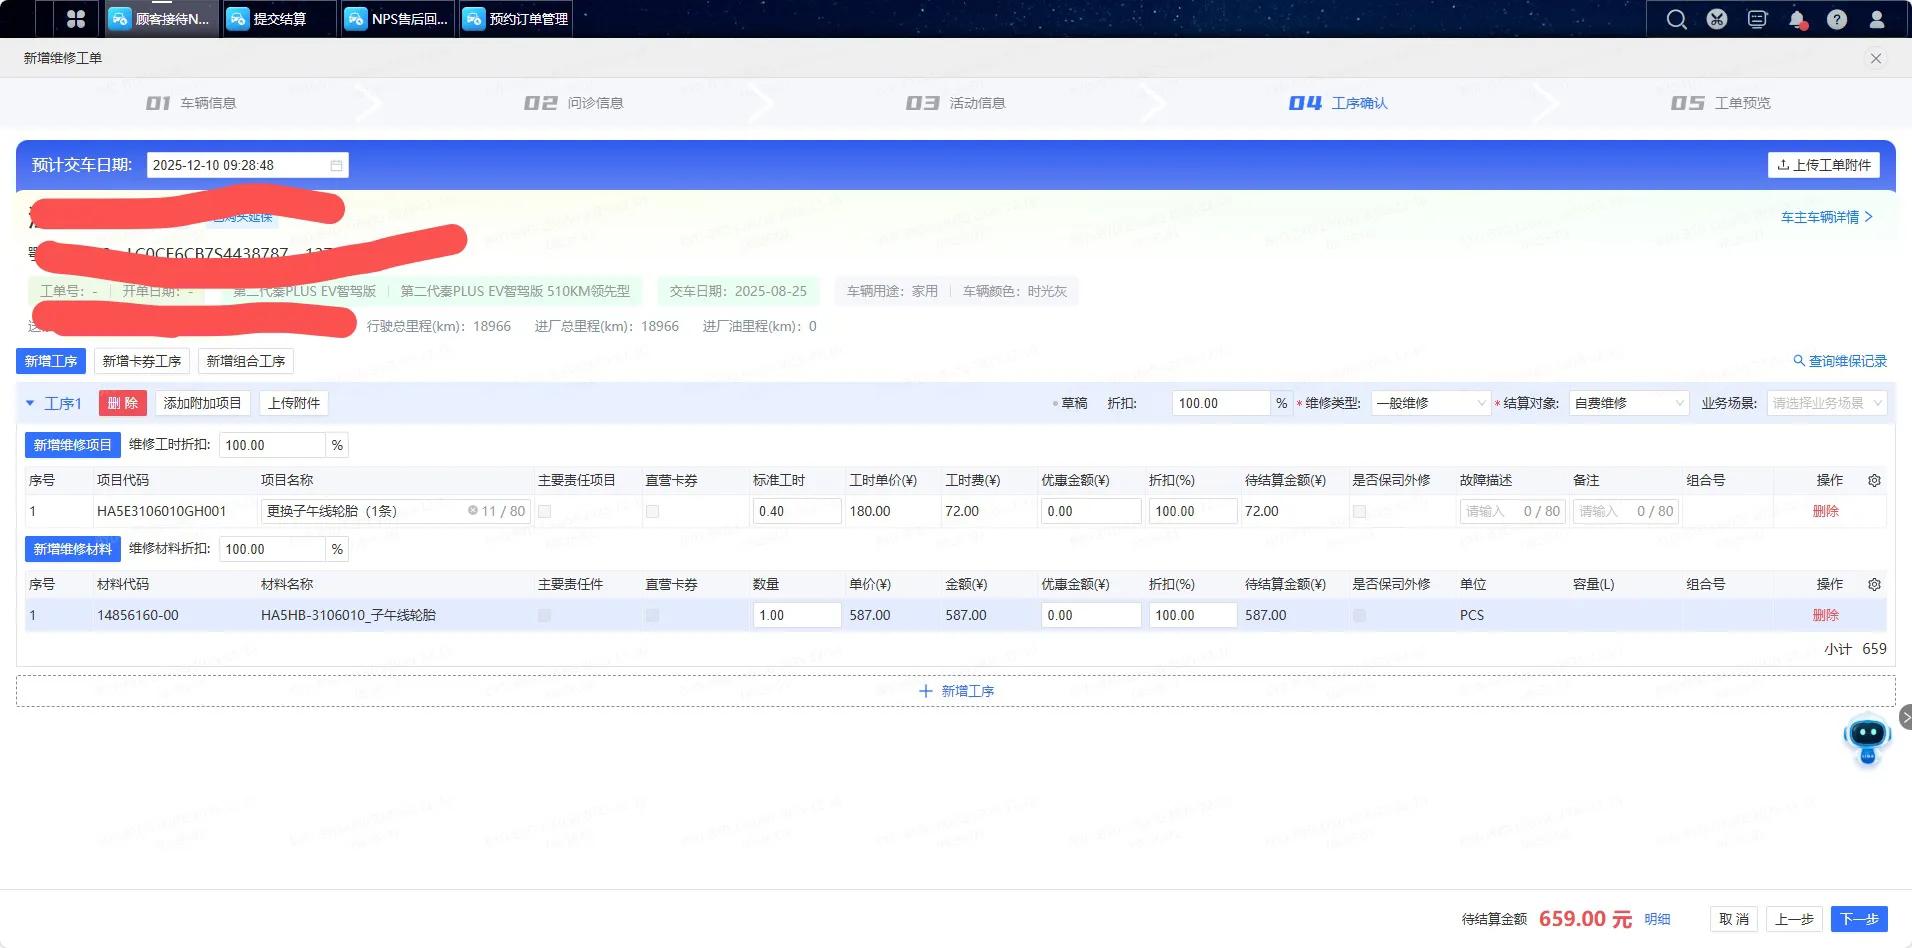Open the blue robot assistant
The height and width of the screenshot is (948, 1912).
[x=1867, y=738]
